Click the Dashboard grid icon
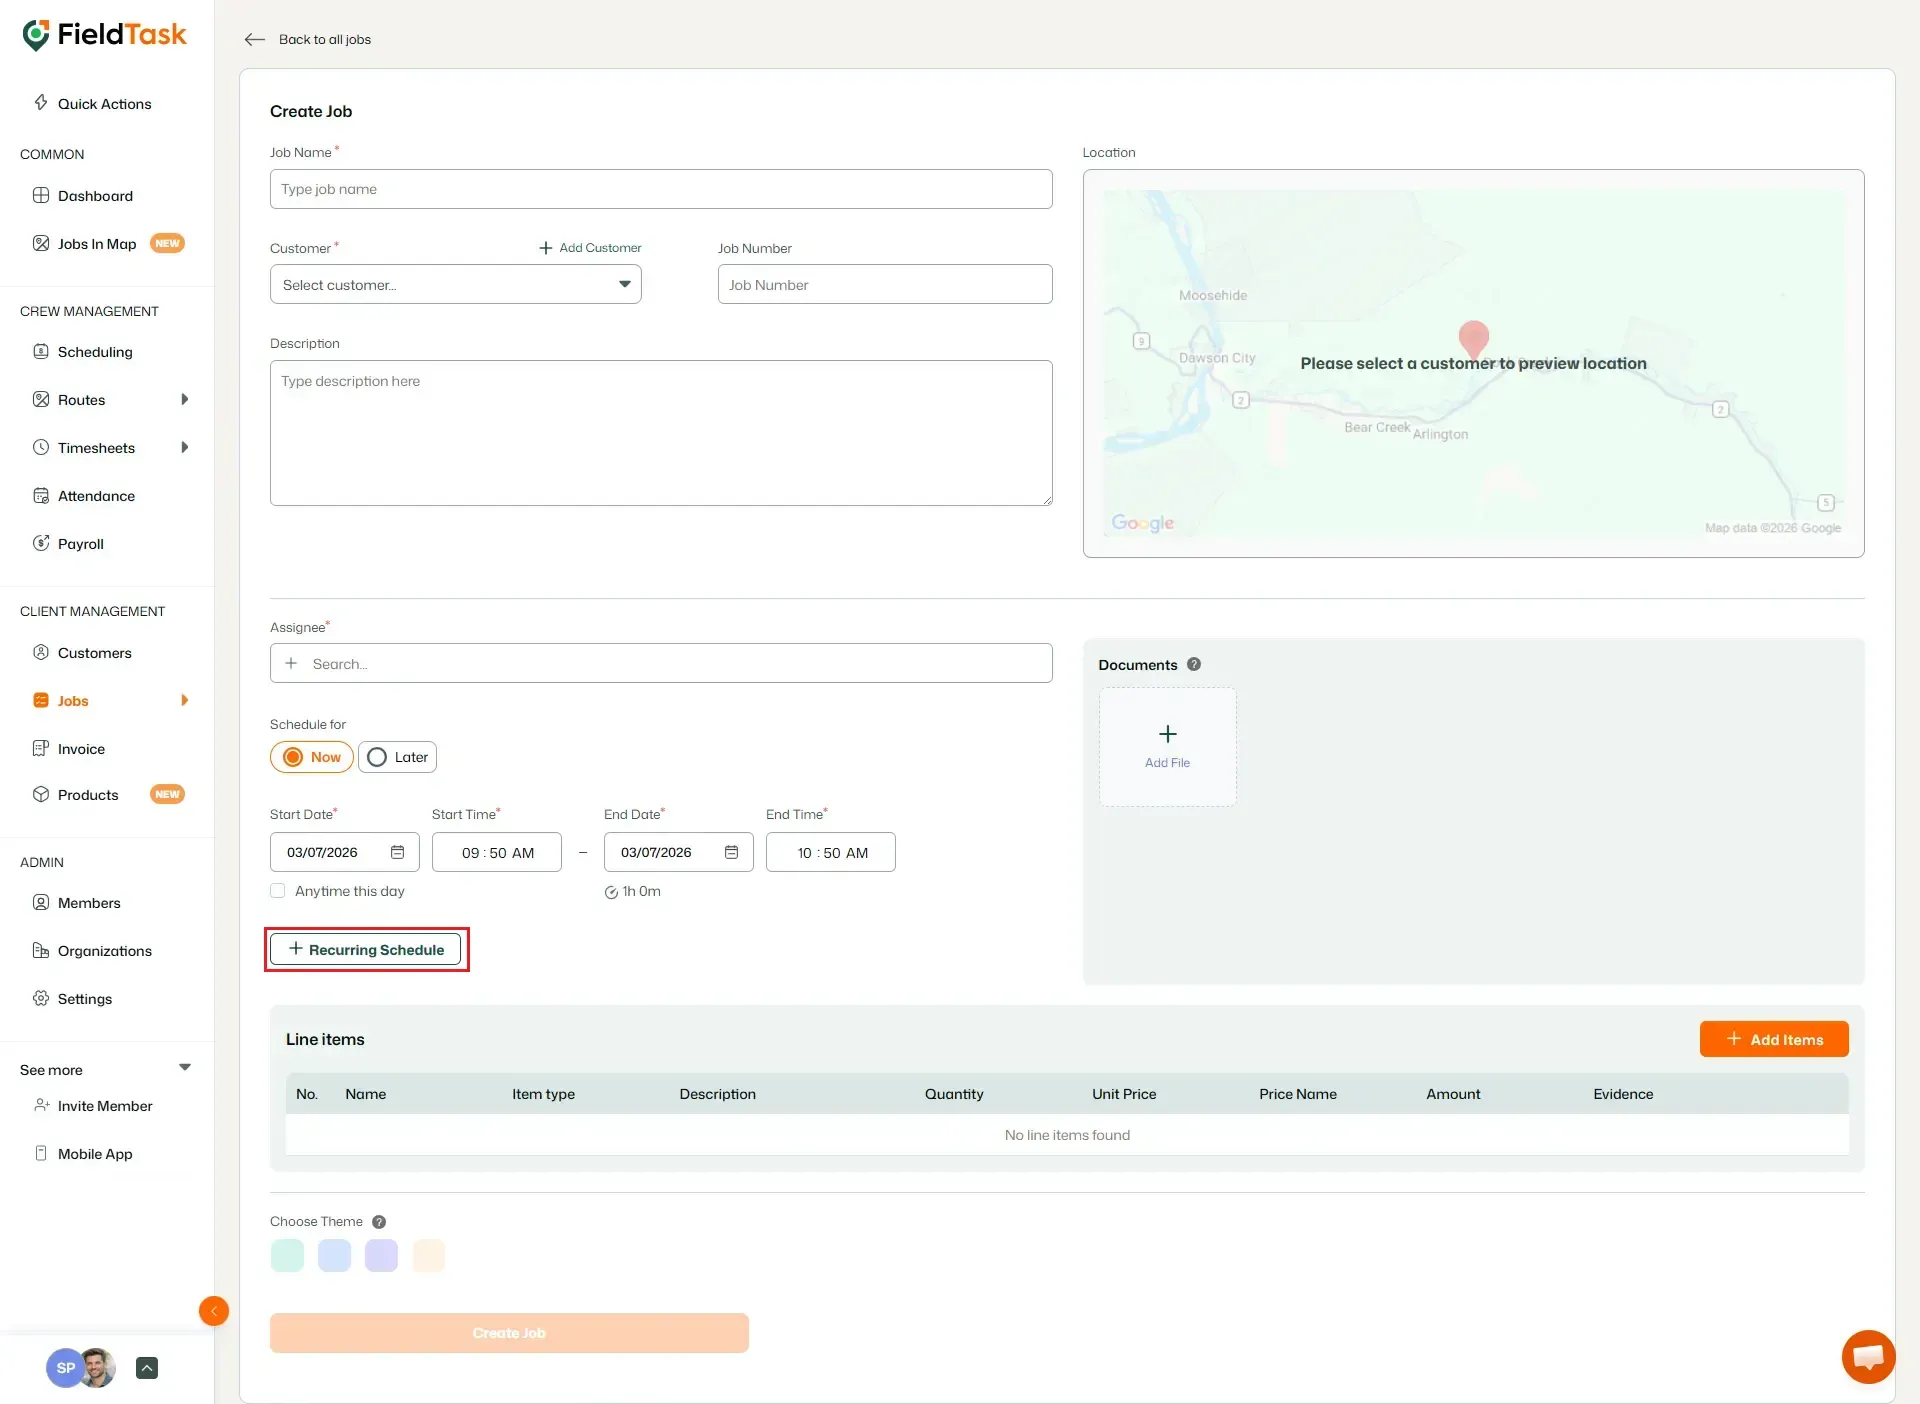This screenshot has height=1404, width=1920. click(x=41, y=195)
